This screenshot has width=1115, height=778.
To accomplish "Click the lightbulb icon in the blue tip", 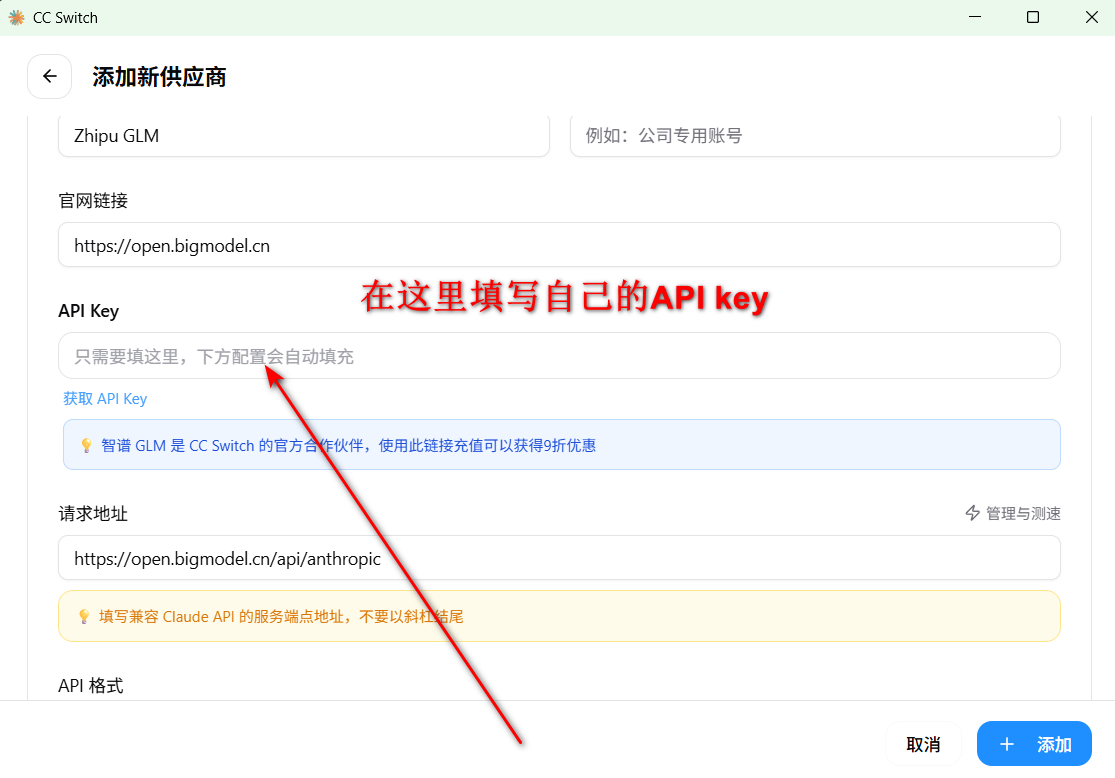I will (x=86, y=445).
